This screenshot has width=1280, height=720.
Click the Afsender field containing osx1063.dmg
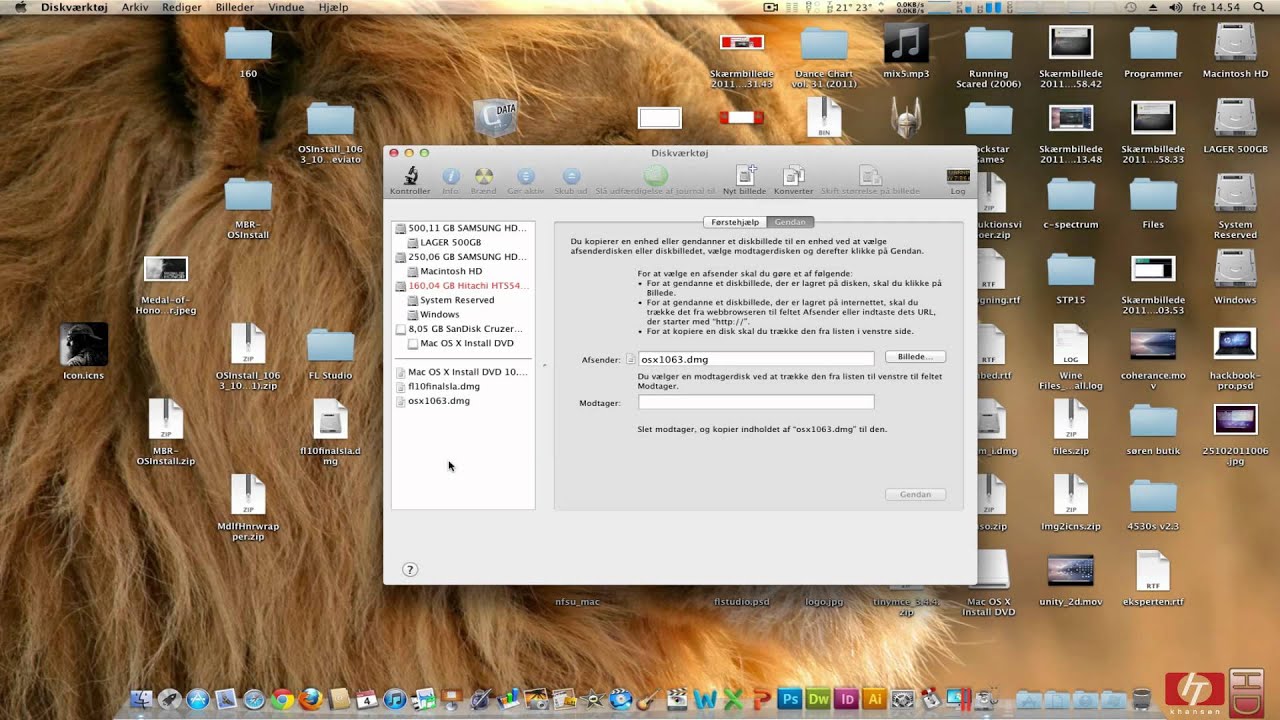click(756, 358)
